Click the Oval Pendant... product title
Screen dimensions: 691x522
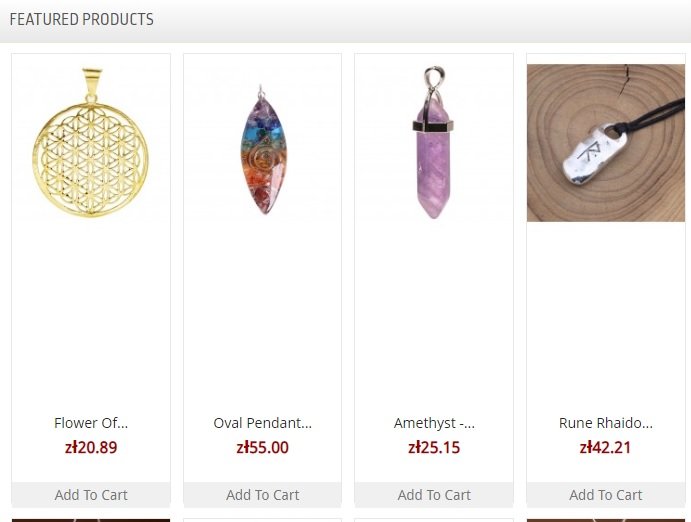tap(263, 423)
